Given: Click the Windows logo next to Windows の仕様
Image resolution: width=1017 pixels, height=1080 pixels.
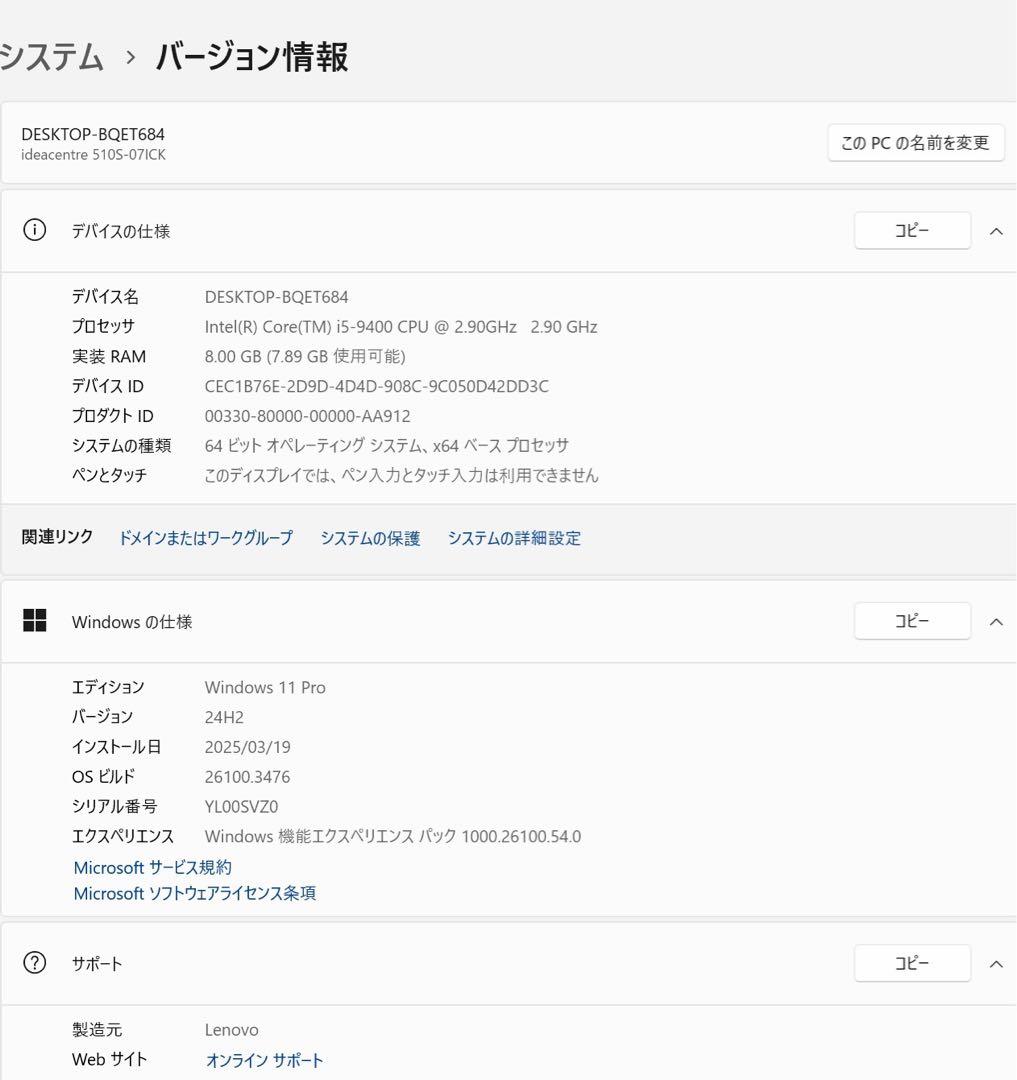Looking at the screenshot, I should pos(35,620).
